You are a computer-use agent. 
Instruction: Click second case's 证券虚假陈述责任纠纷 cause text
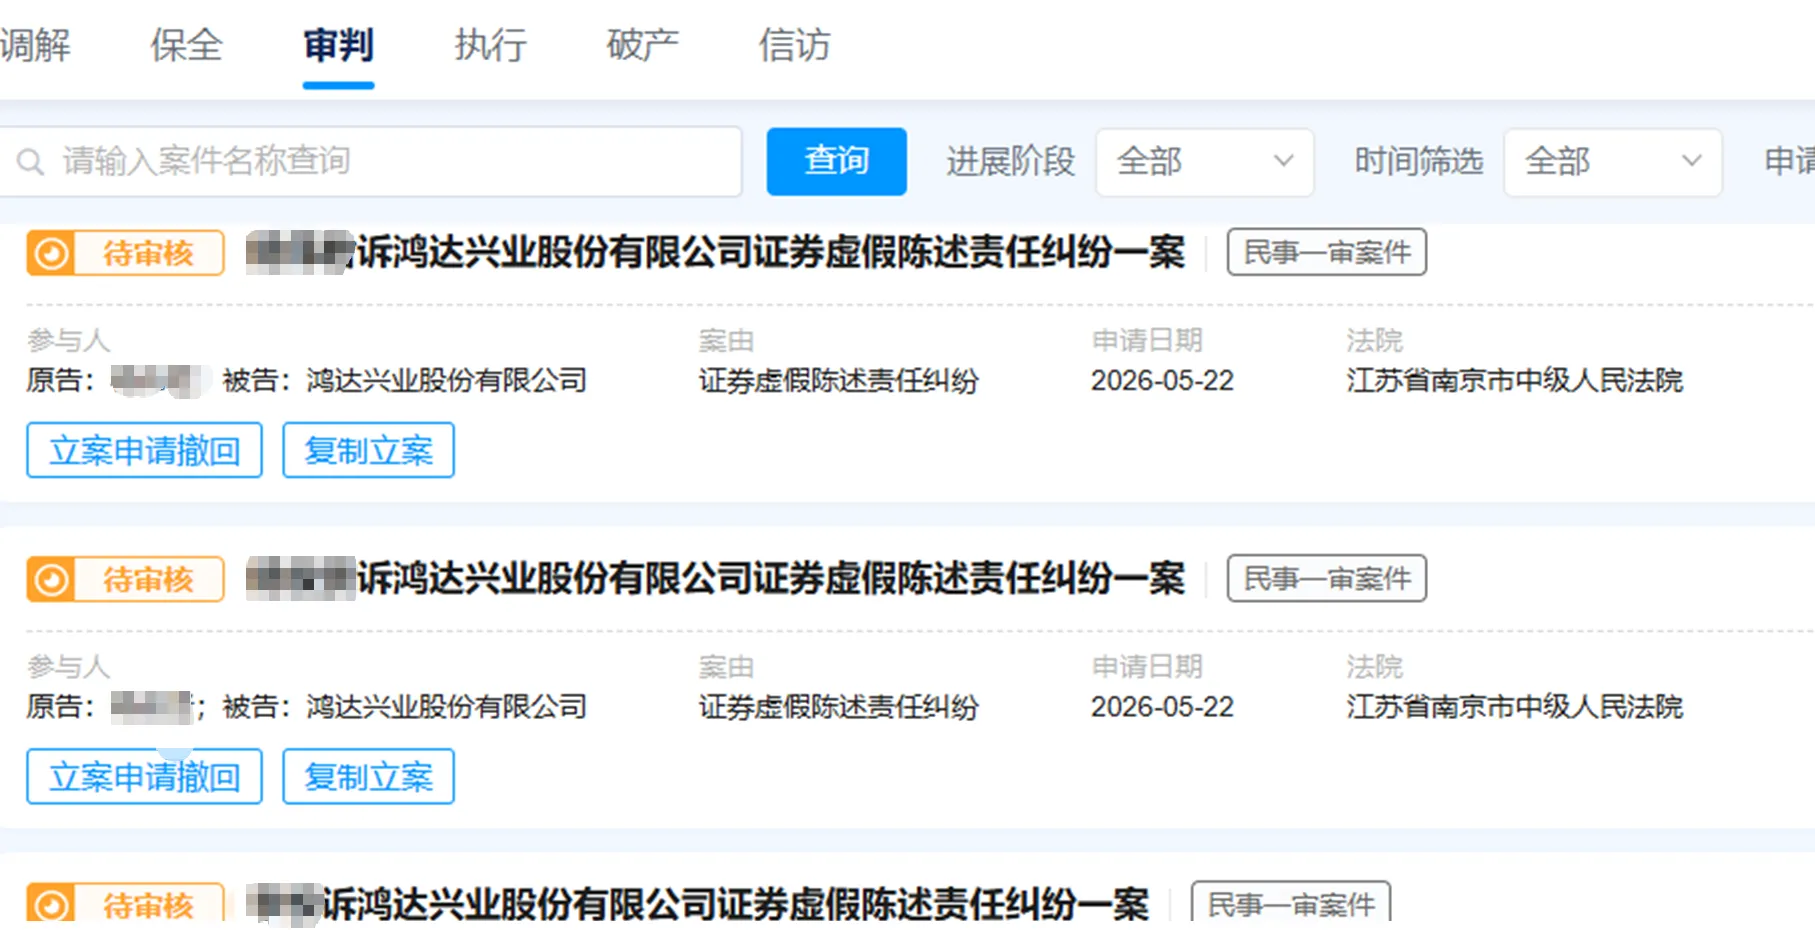click(x=838, y=707)
